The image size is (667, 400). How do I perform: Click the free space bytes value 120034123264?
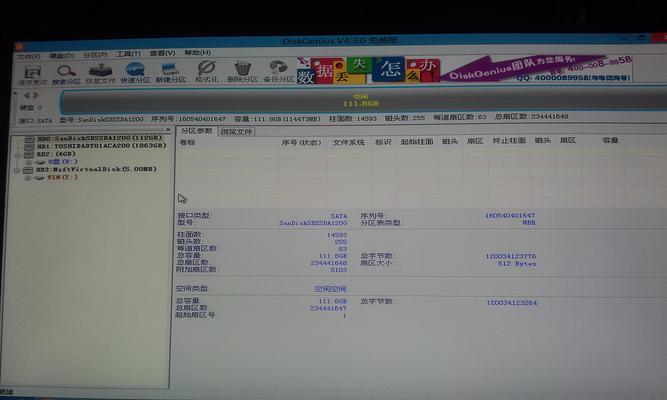pos(511,303)
